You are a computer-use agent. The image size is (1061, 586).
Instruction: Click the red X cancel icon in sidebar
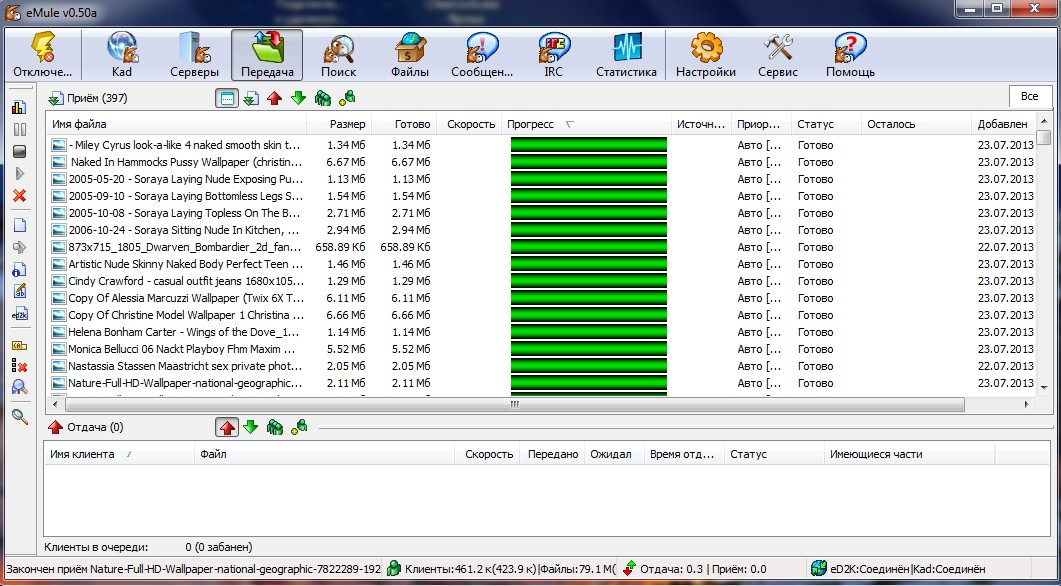[20, 196]
